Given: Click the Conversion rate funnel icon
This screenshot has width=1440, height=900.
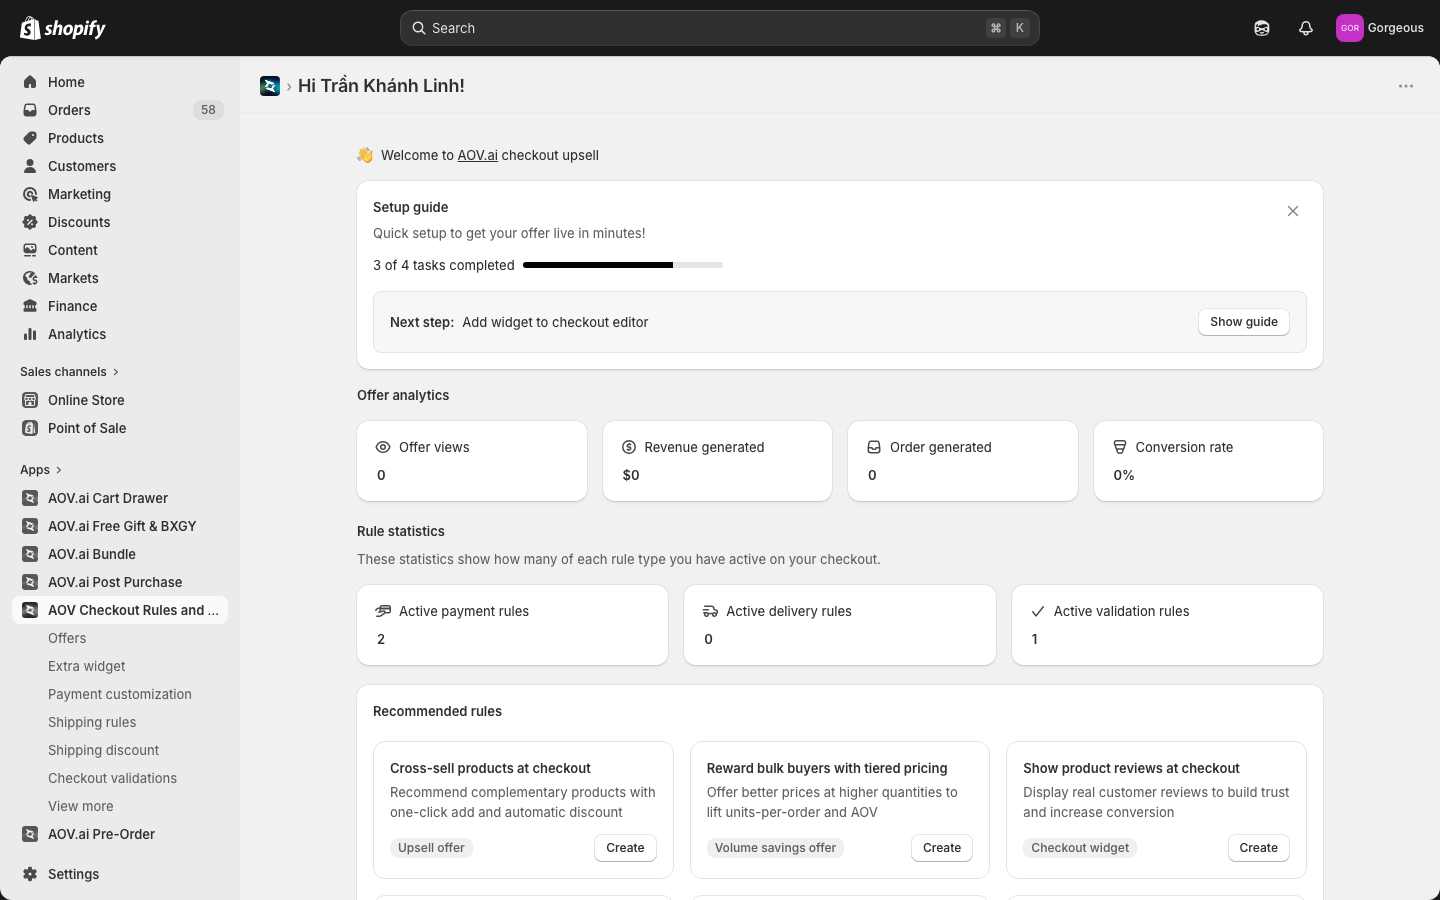Looking at the screenshot, I should [x=1120, y=447].
